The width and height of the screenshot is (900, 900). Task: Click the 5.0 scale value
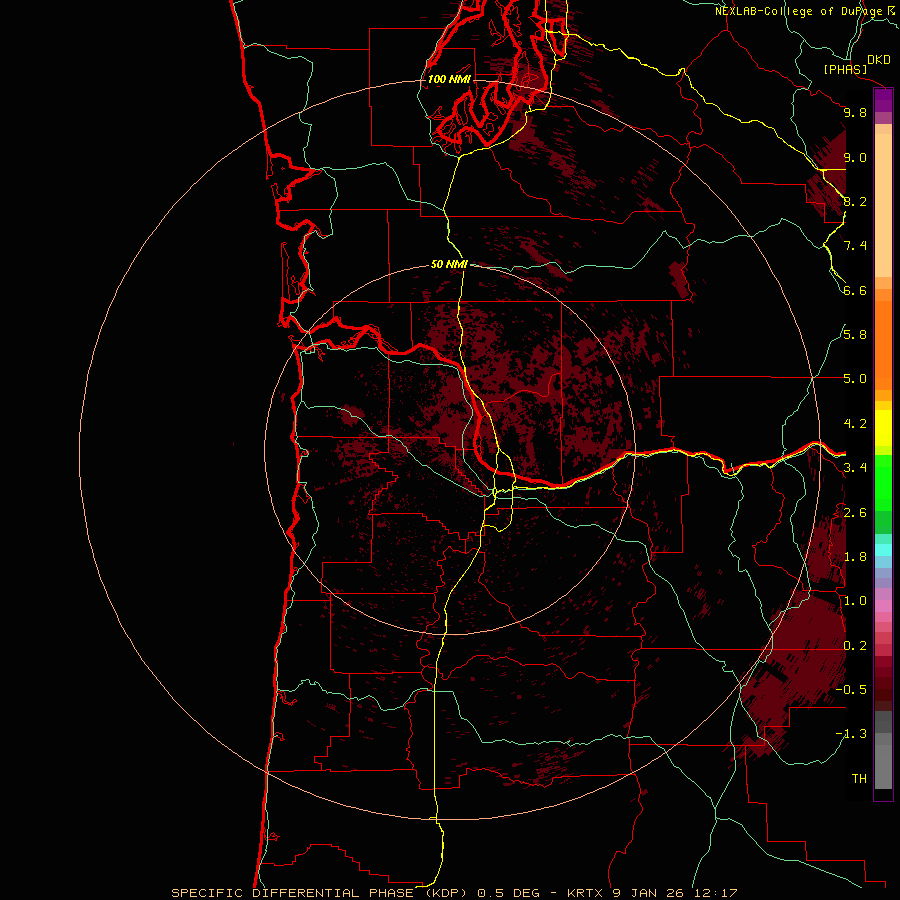click(855, 379)
